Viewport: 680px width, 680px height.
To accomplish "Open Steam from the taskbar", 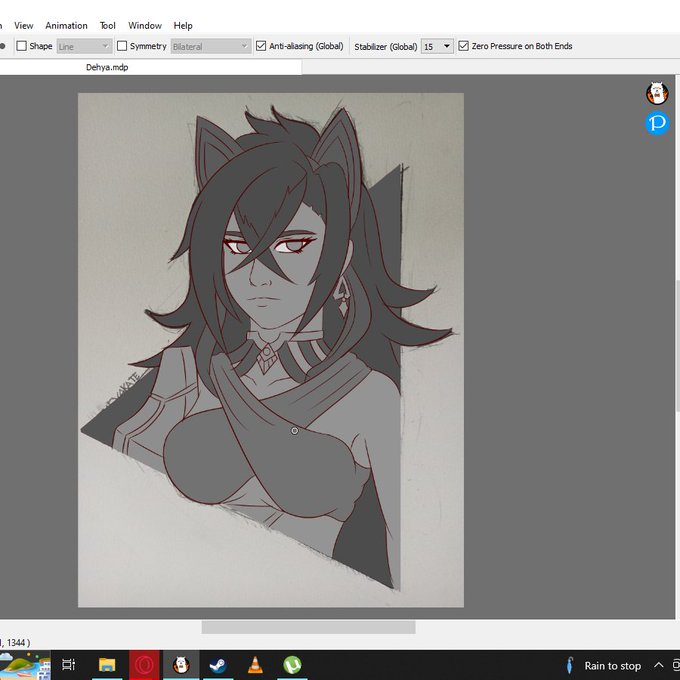I will tap(218, 665).
